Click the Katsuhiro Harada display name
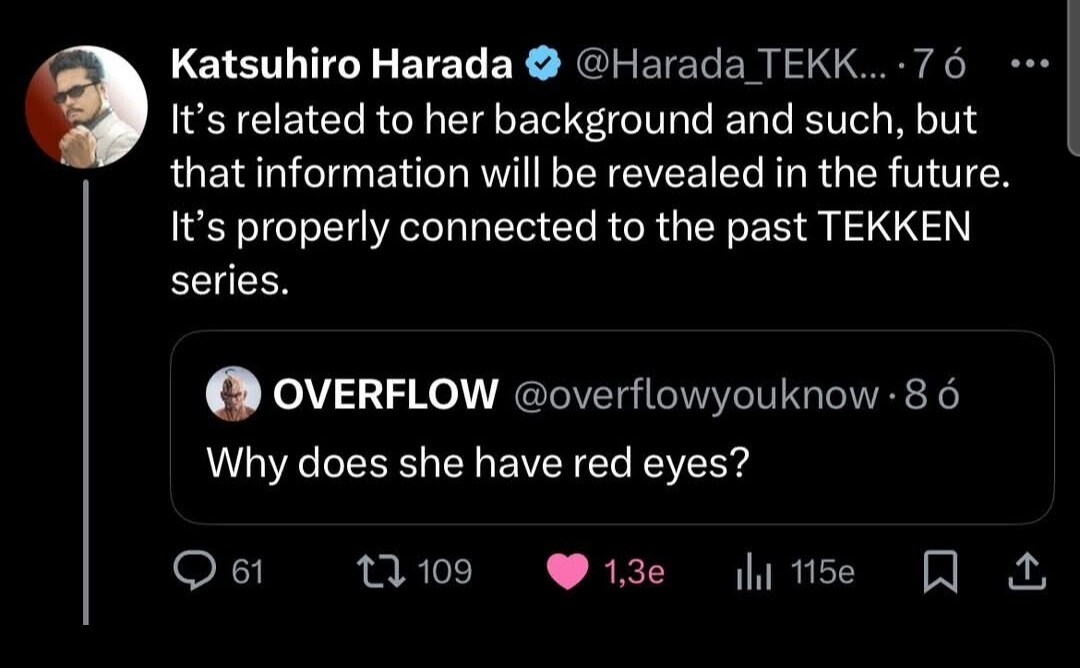Viewport: 1080px width, 668px height. (342, 65)
